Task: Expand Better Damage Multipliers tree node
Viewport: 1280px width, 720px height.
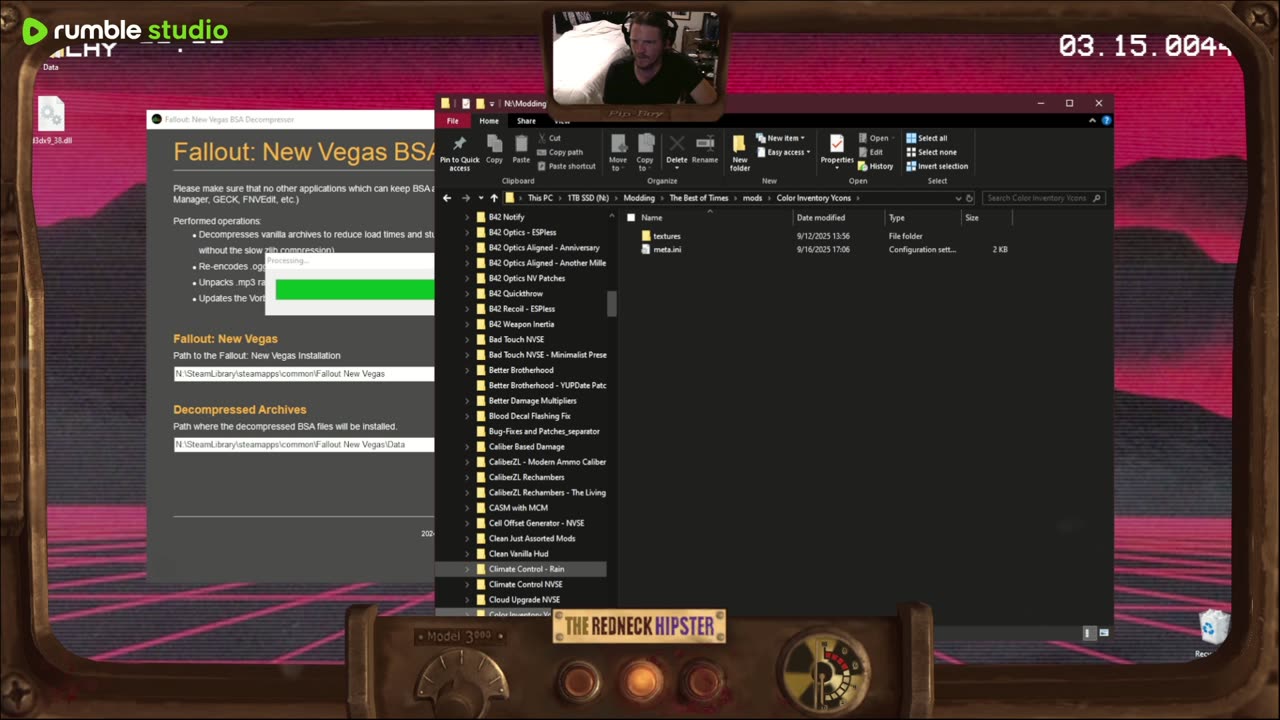Action: [467, 401]
